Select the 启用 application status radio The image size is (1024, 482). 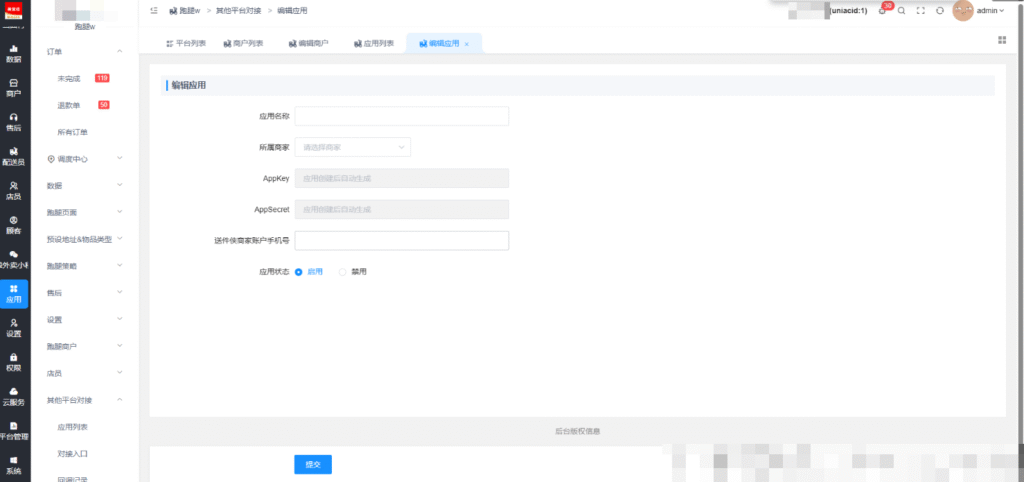(x=299, y=271)
